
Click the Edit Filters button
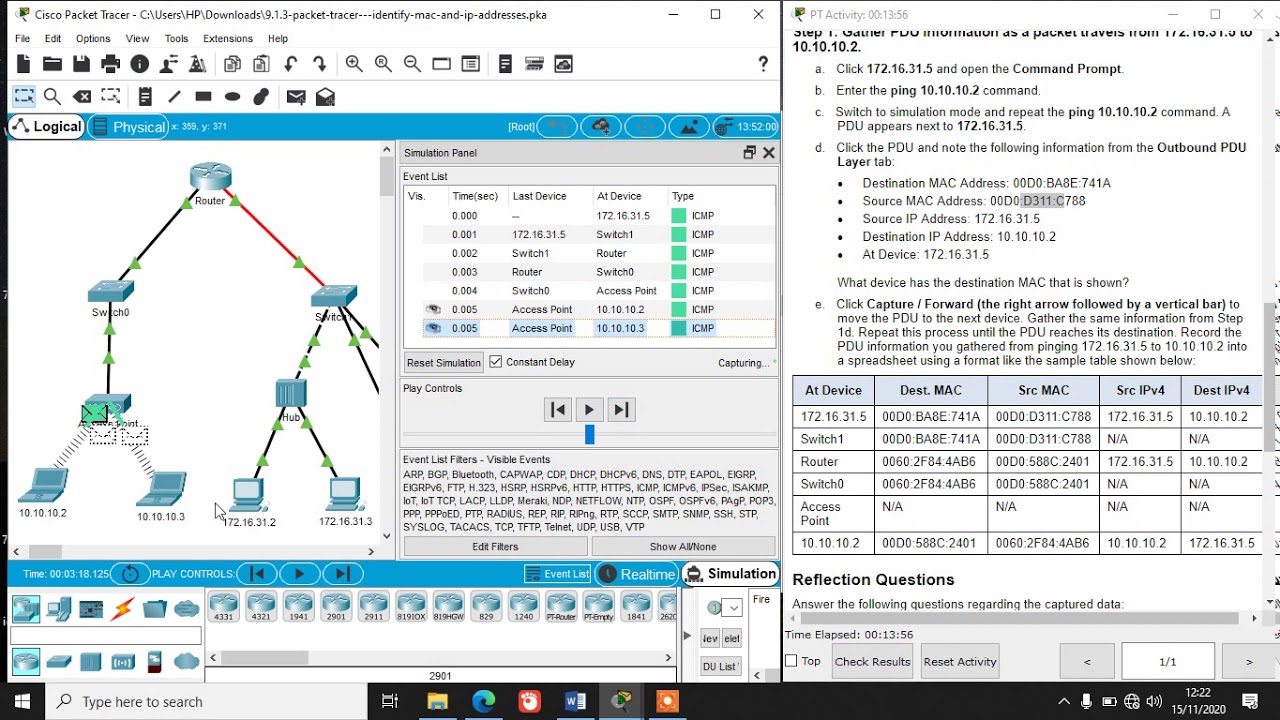(x=495, y=547)
